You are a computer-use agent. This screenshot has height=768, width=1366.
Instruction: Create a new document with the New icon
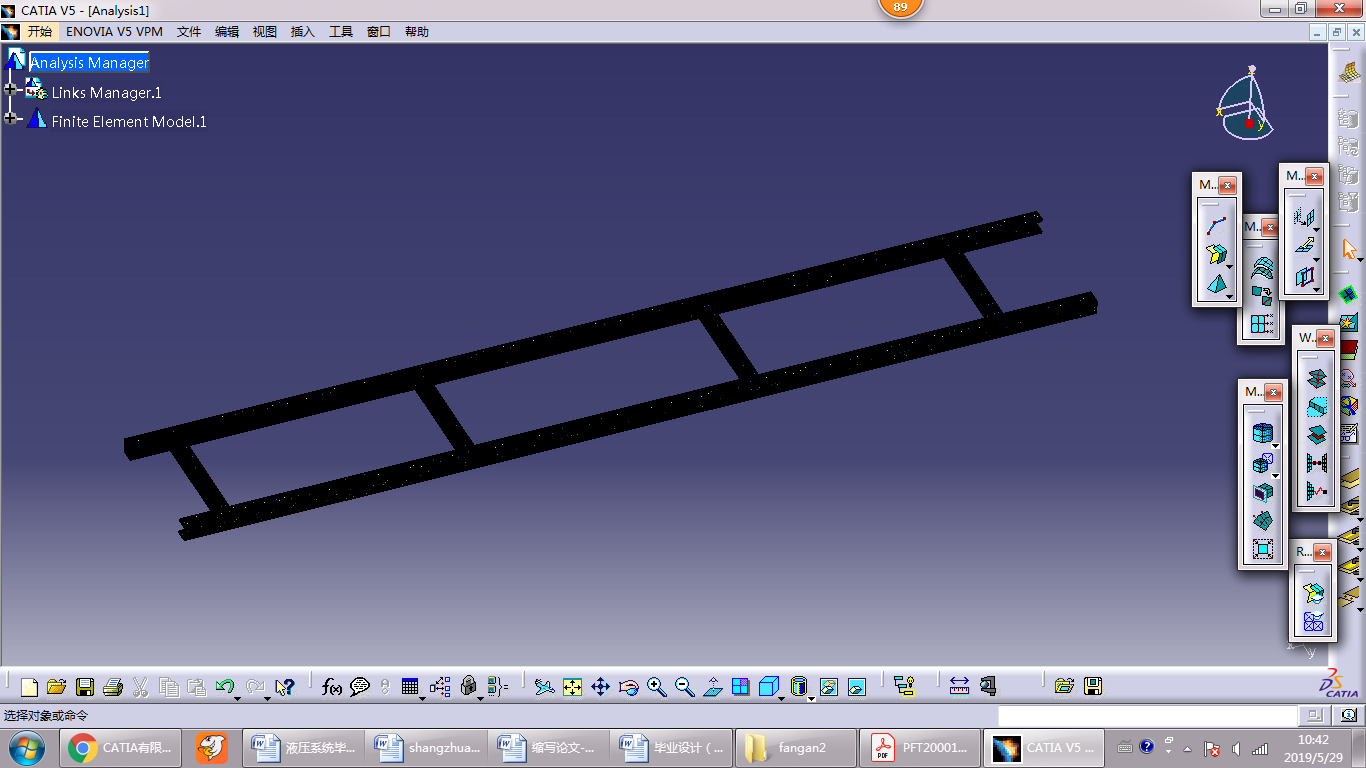(29, 687)
